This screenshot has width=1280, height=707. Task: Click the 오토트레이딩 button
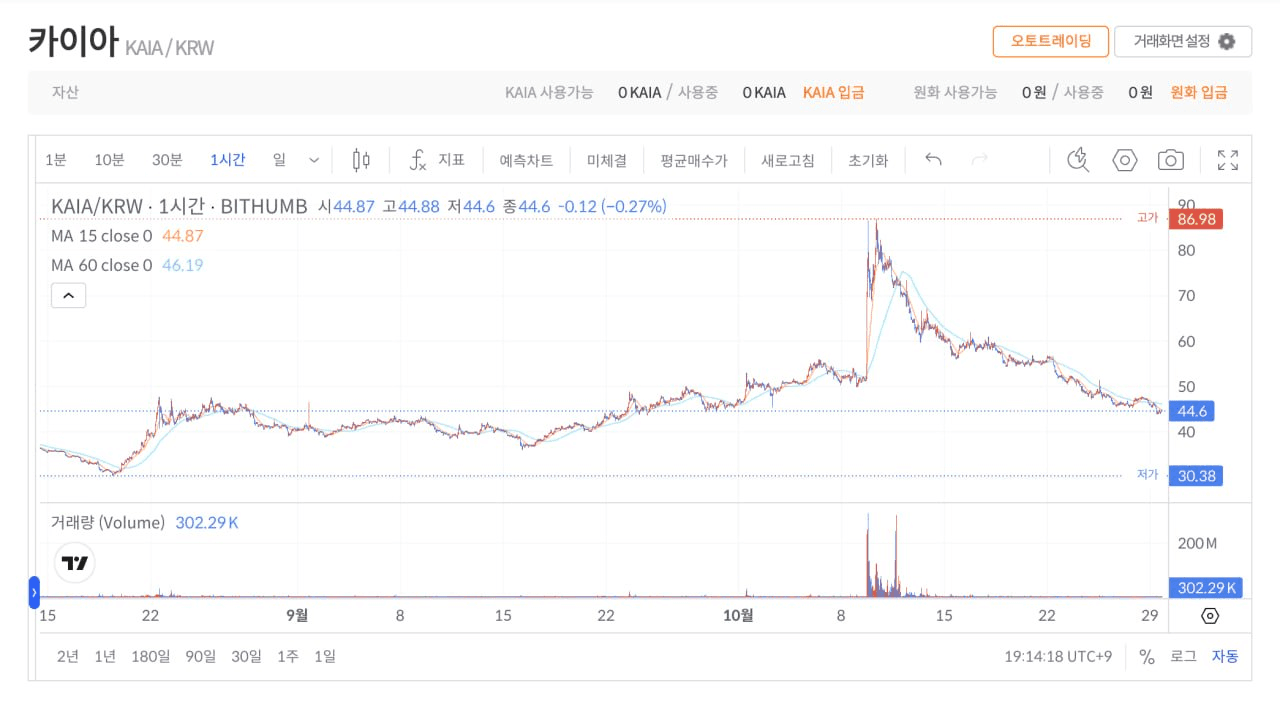(x=1051, y=42)
